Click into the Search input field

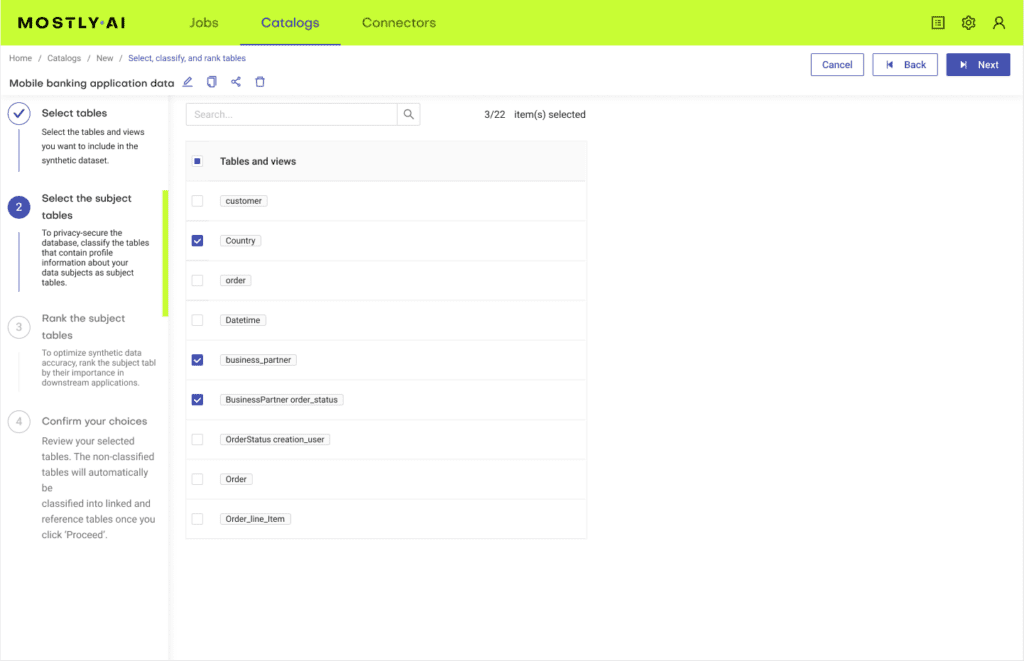[x=292, y=115]
